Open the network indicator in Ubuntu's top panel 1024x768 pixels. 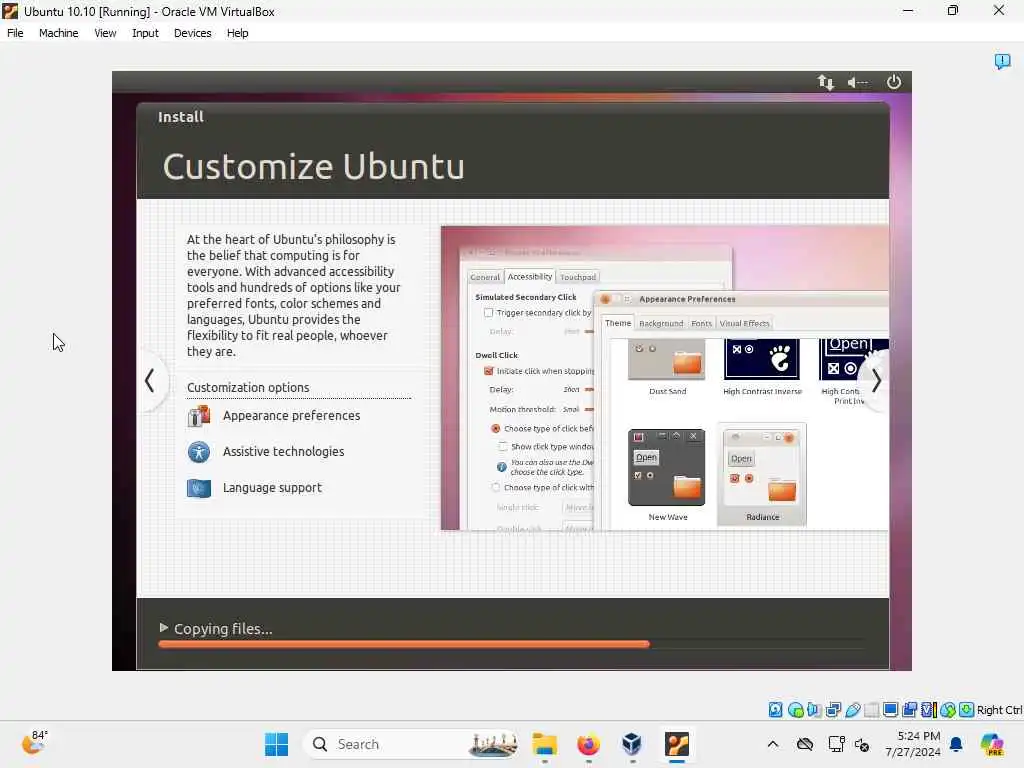point(825,82)
